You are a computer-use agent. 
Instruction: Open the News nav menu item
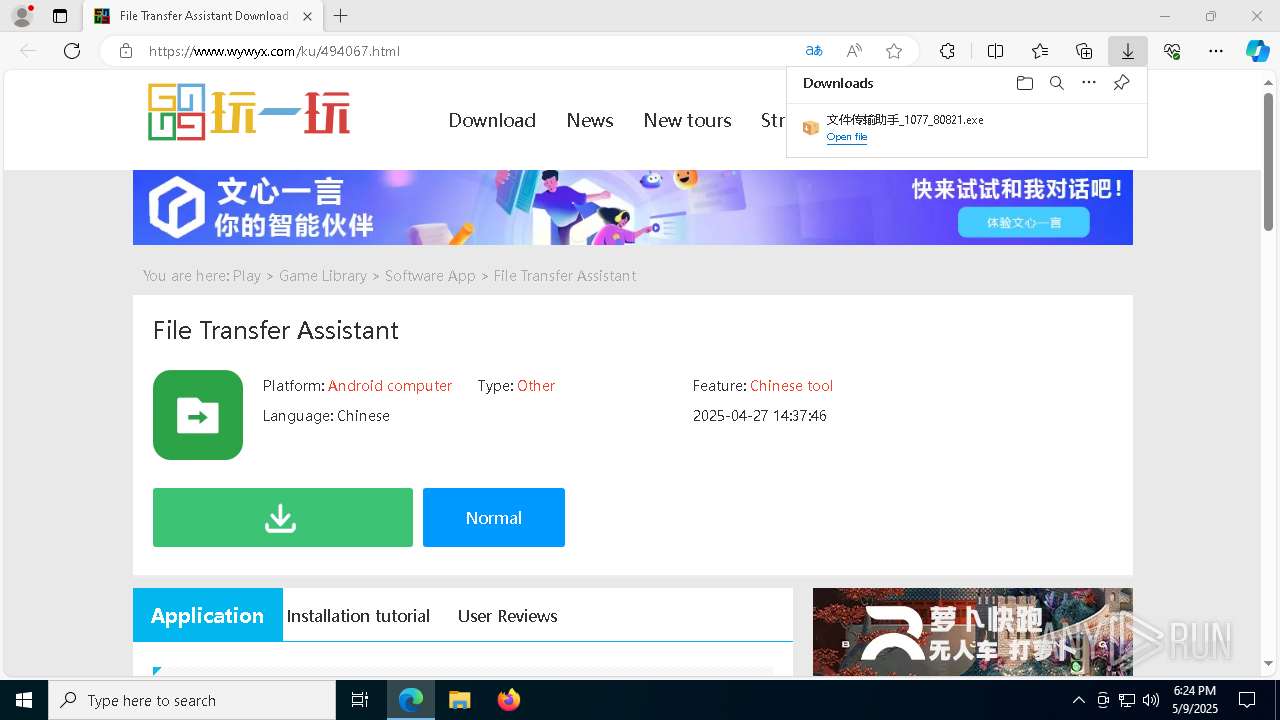[x=590, y=120]
